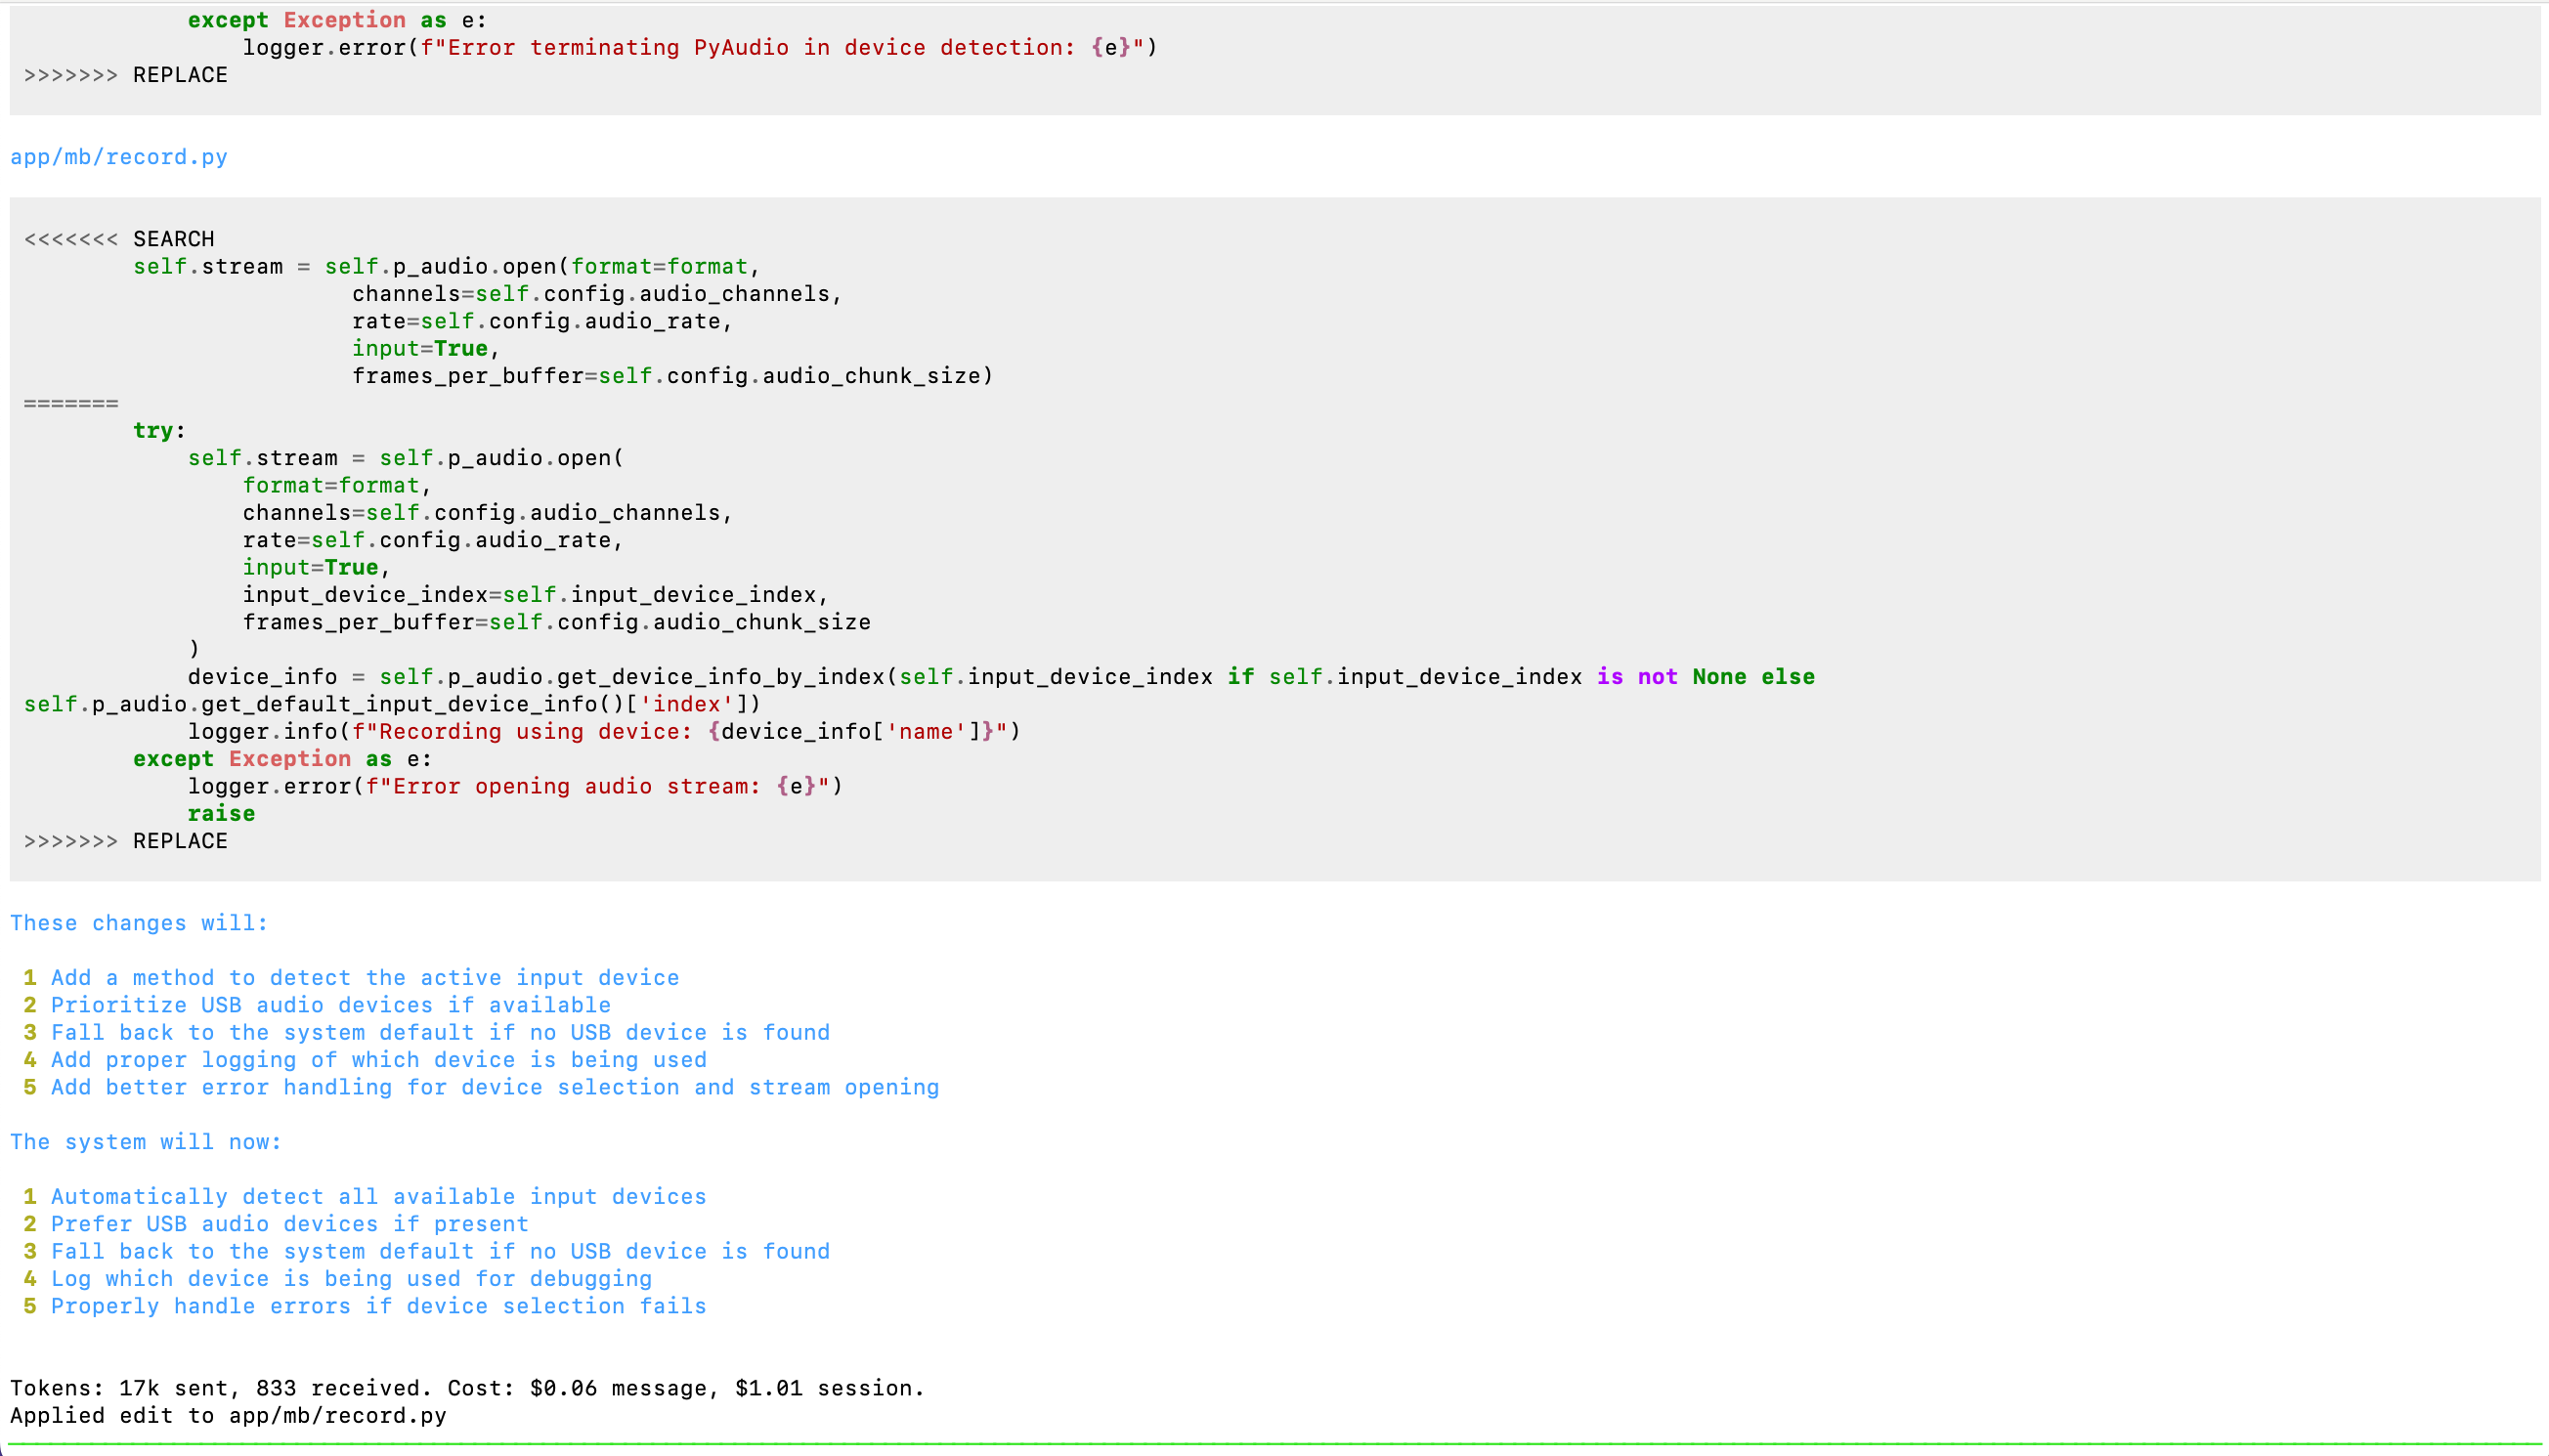
Task: Click the green prompt separator line at bottom
Action: point(1274,1444)
